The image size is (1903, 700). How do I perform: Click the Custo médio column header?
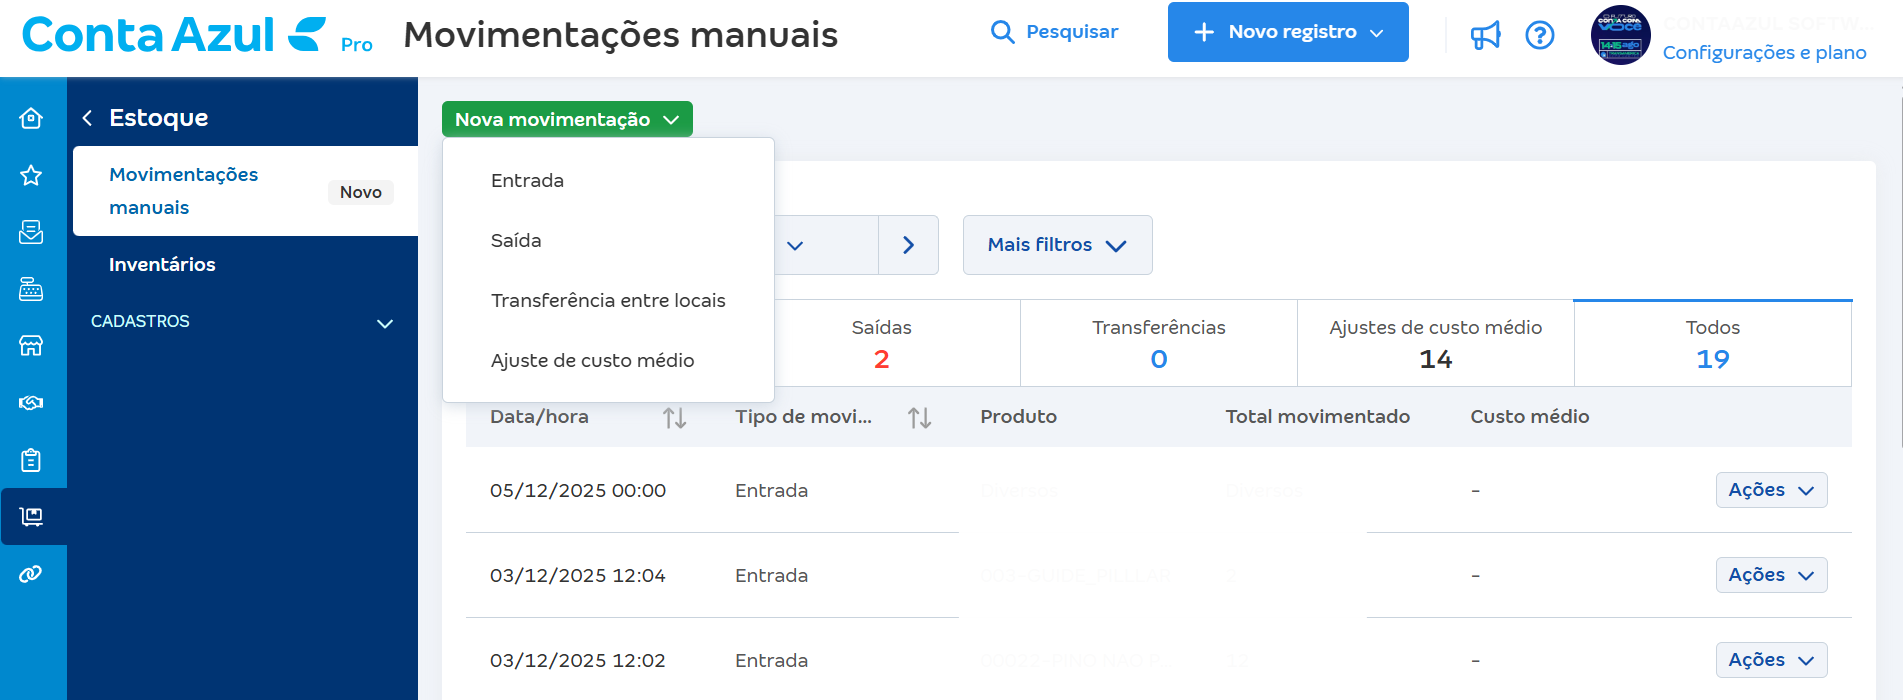1529,417
